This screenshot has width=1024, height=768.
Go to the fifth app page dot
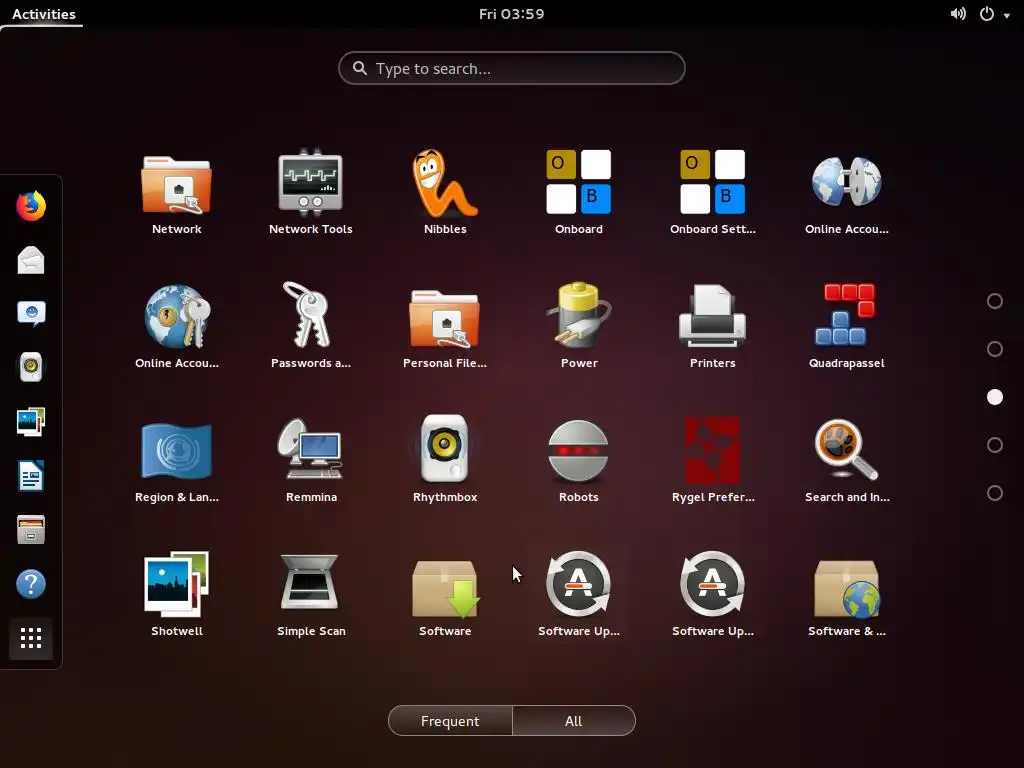click(x=995, y=493)
